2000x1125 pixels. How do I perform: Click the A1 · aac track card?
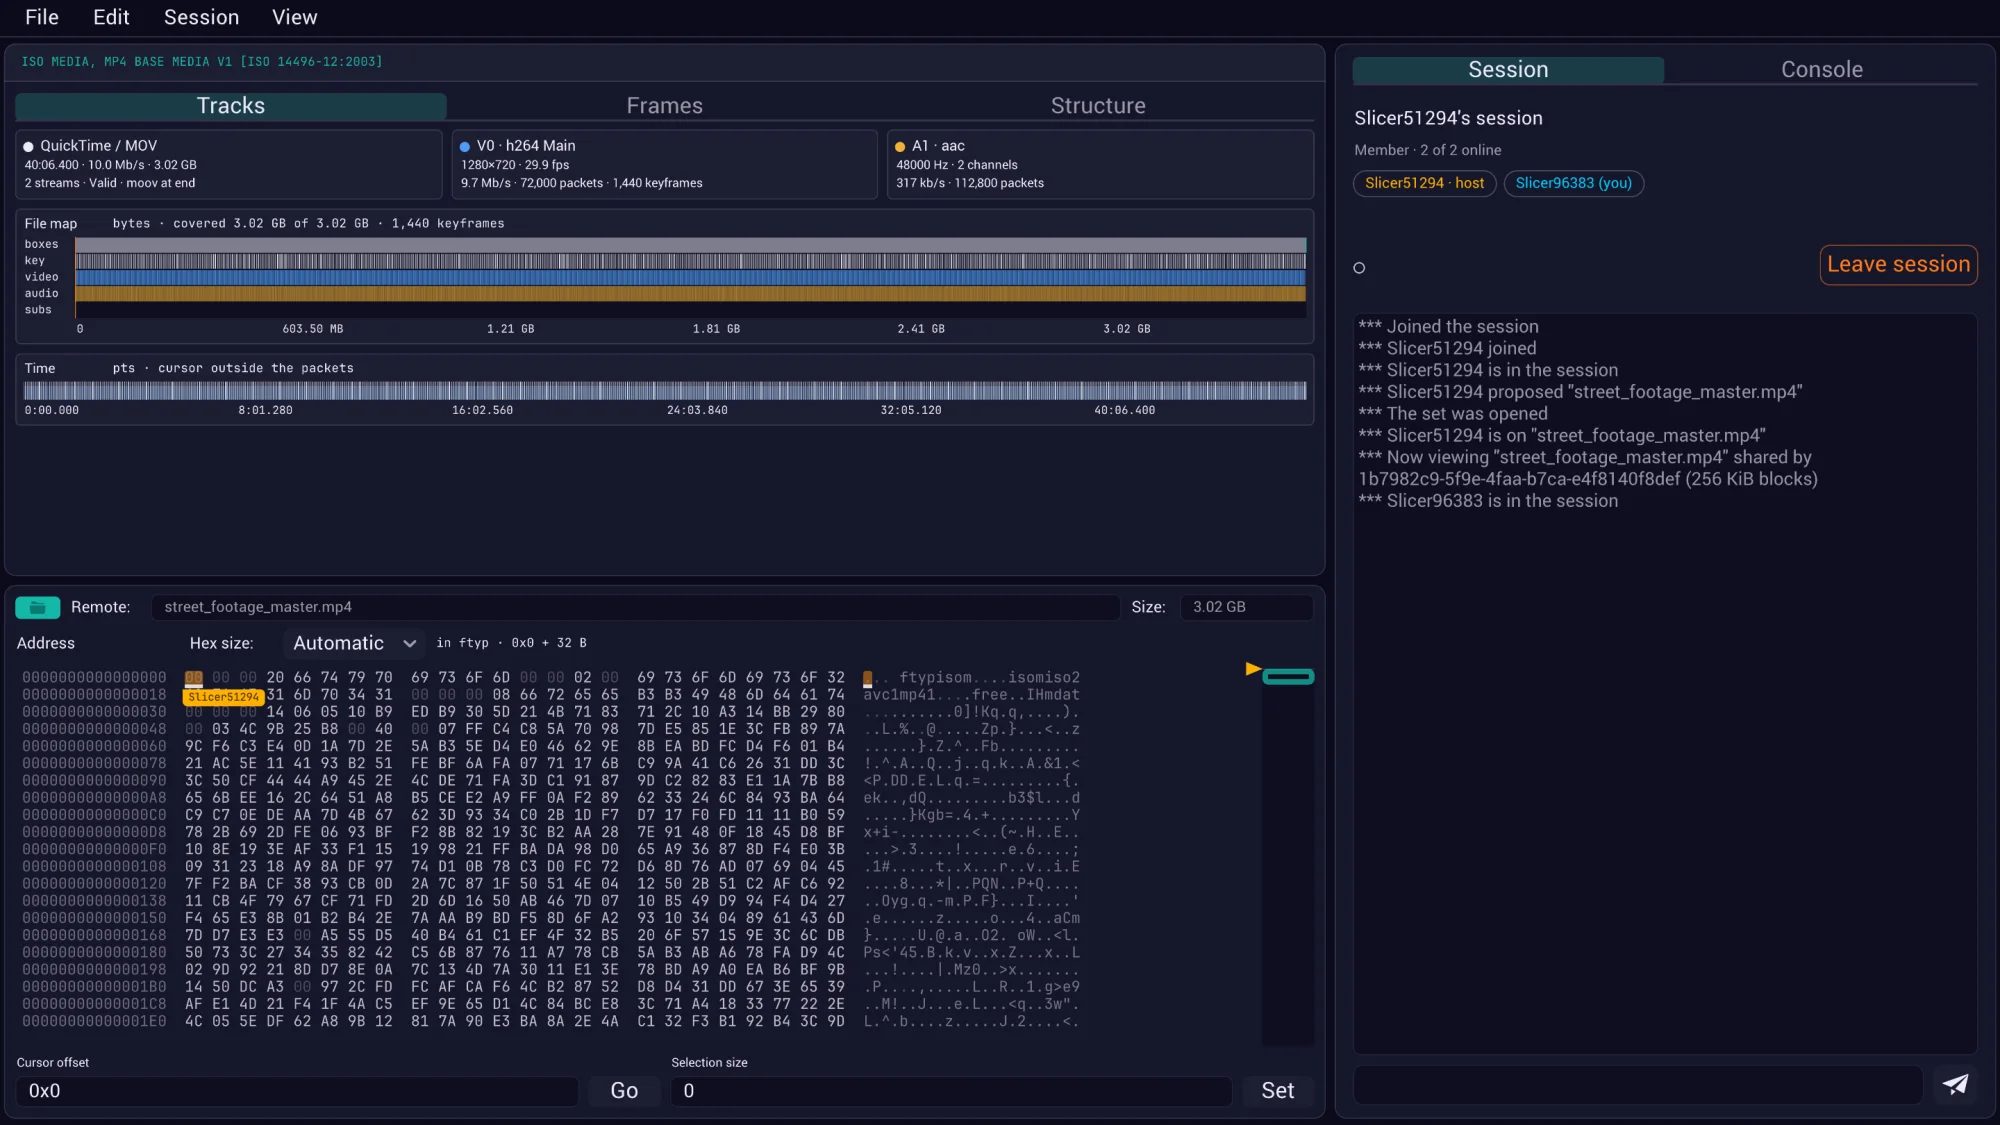[x=1100, y=164]
